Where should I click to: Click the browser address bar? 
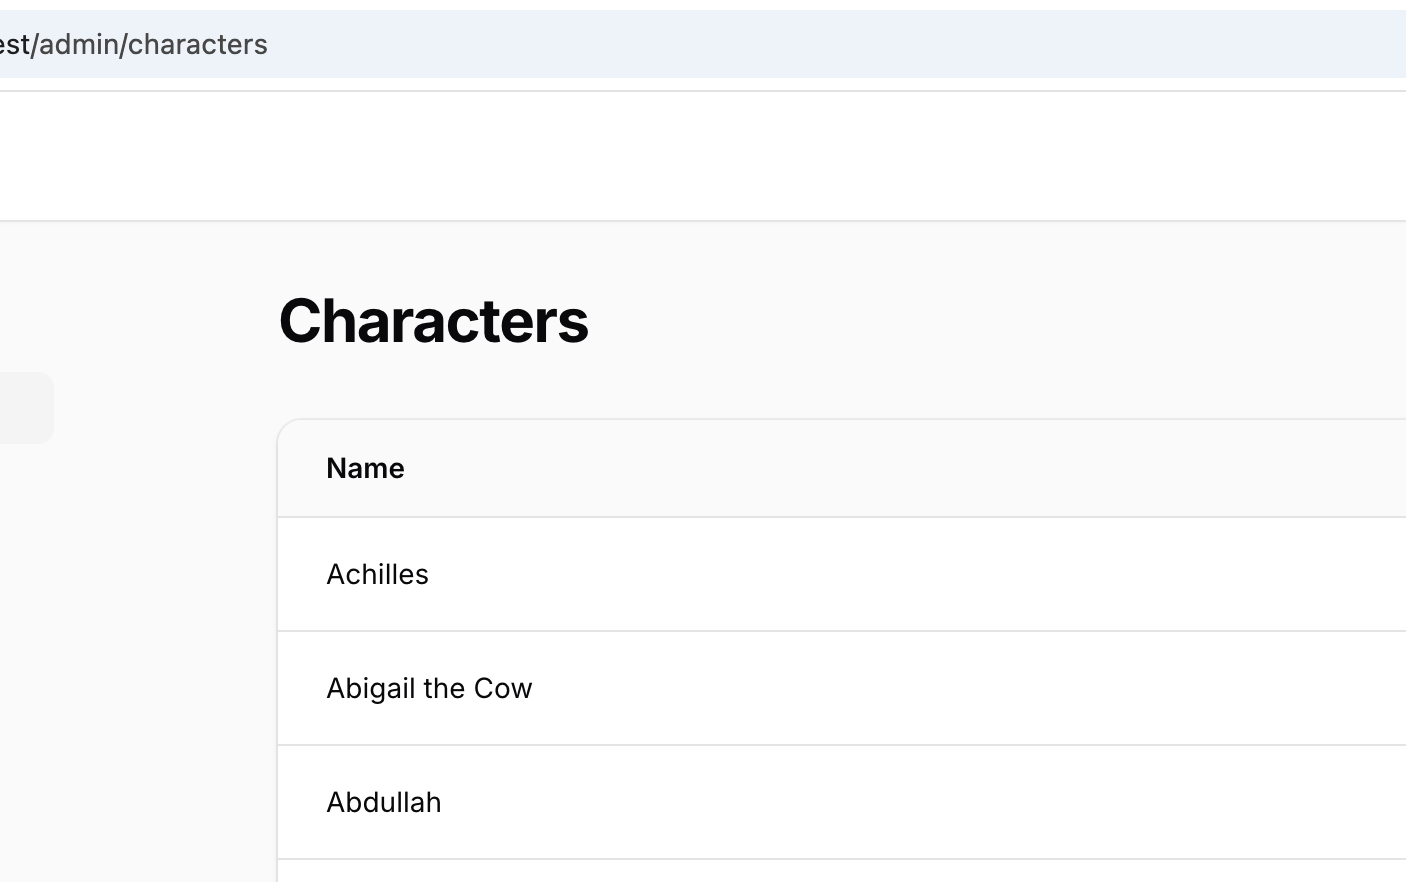point(600,44)
